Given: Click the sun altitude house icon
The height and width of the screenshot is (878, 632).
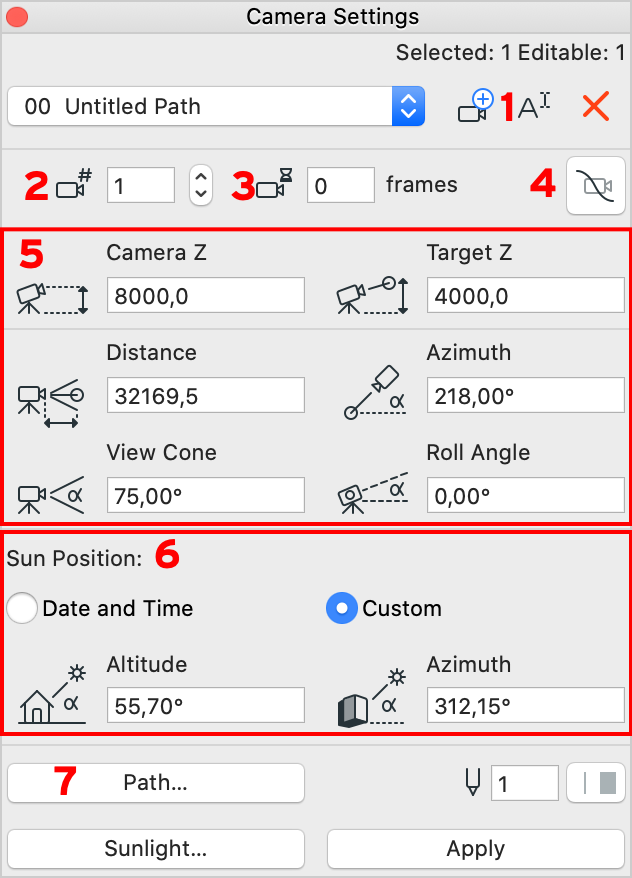Looking at the screenshot, I should pyautogui.click(x=52, y=695).
